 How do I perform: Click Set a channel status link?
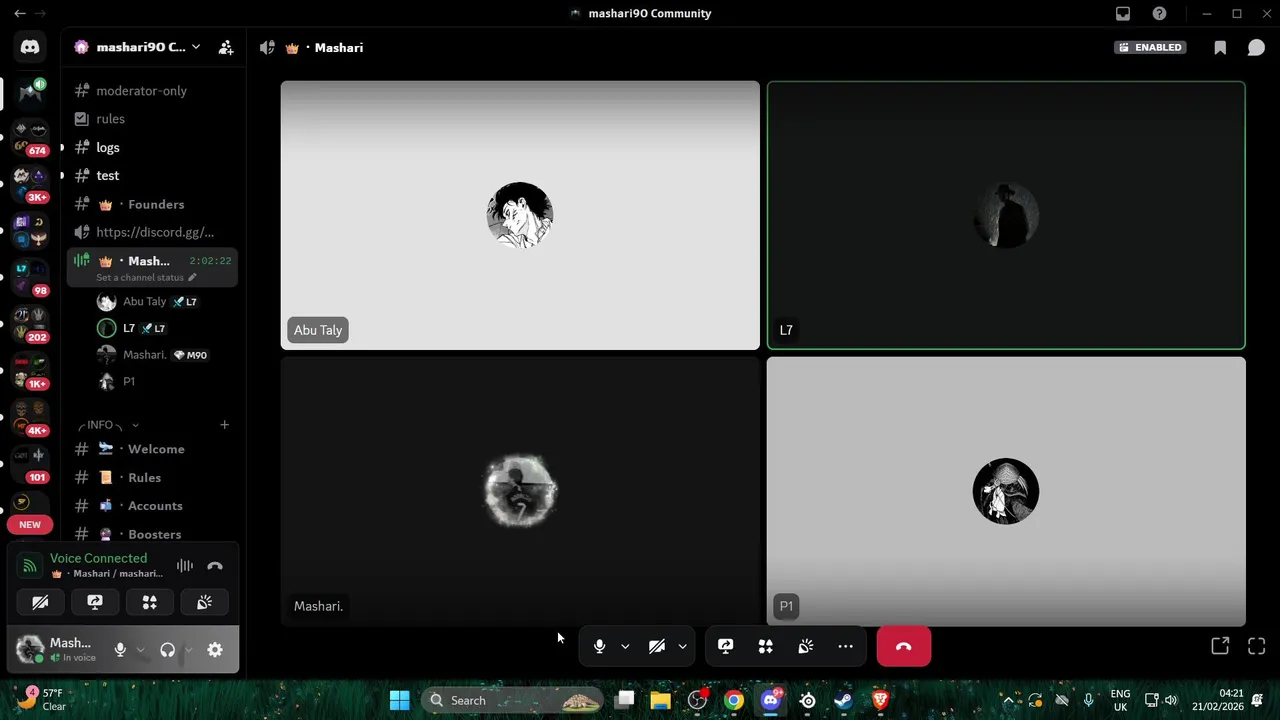140,278
